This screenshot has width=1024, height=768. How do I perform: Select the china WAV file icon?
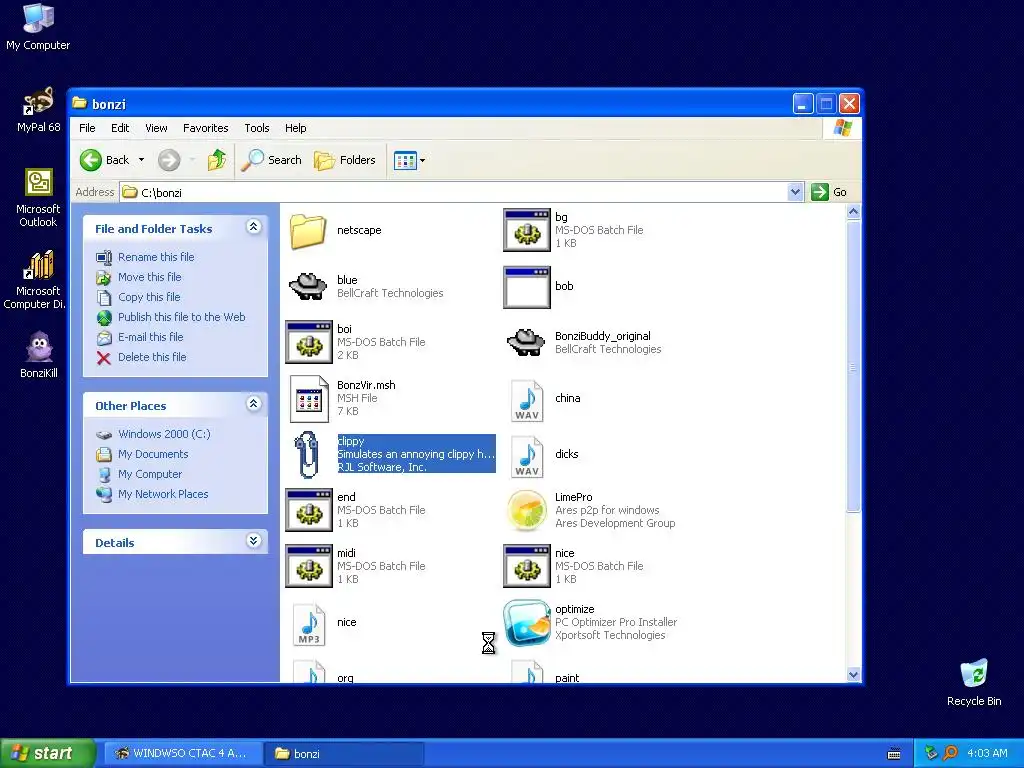tap(527, 400)
